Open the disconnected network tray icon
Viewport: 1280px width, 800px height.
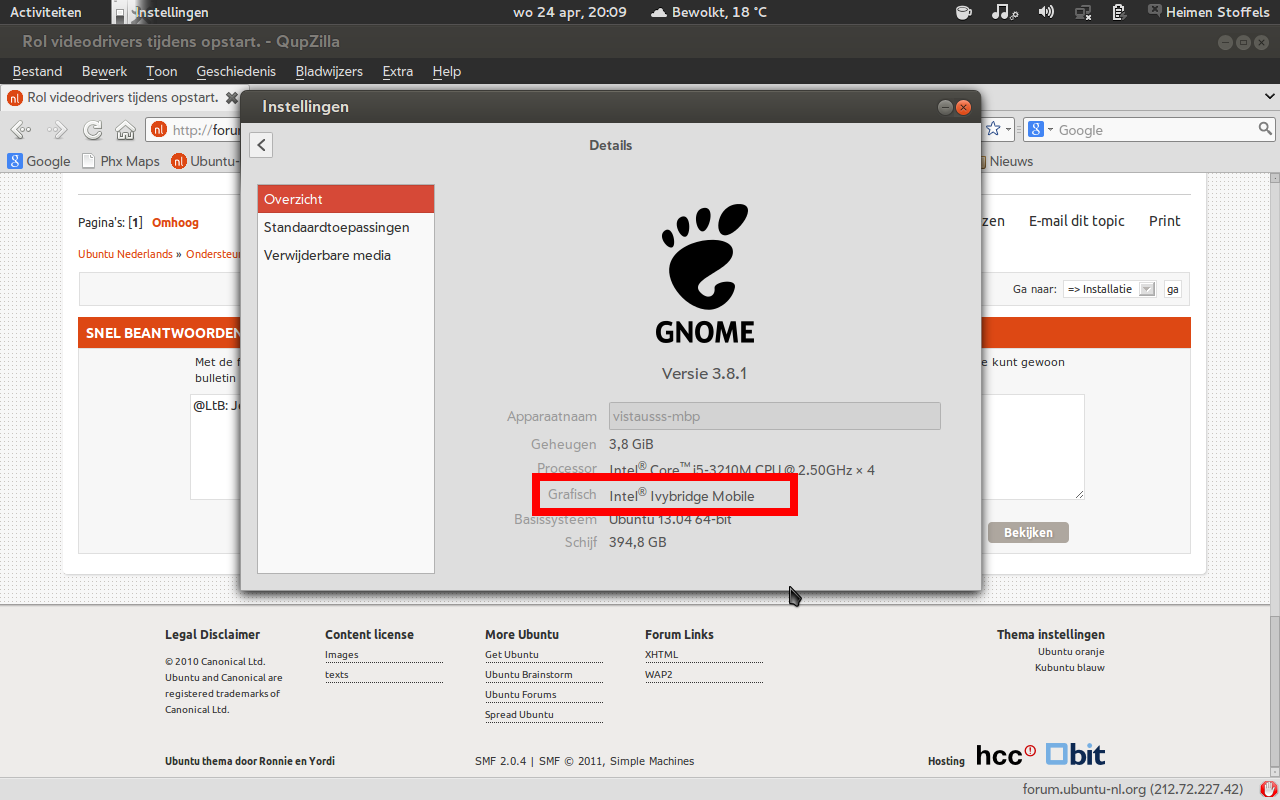[1083, 12]
